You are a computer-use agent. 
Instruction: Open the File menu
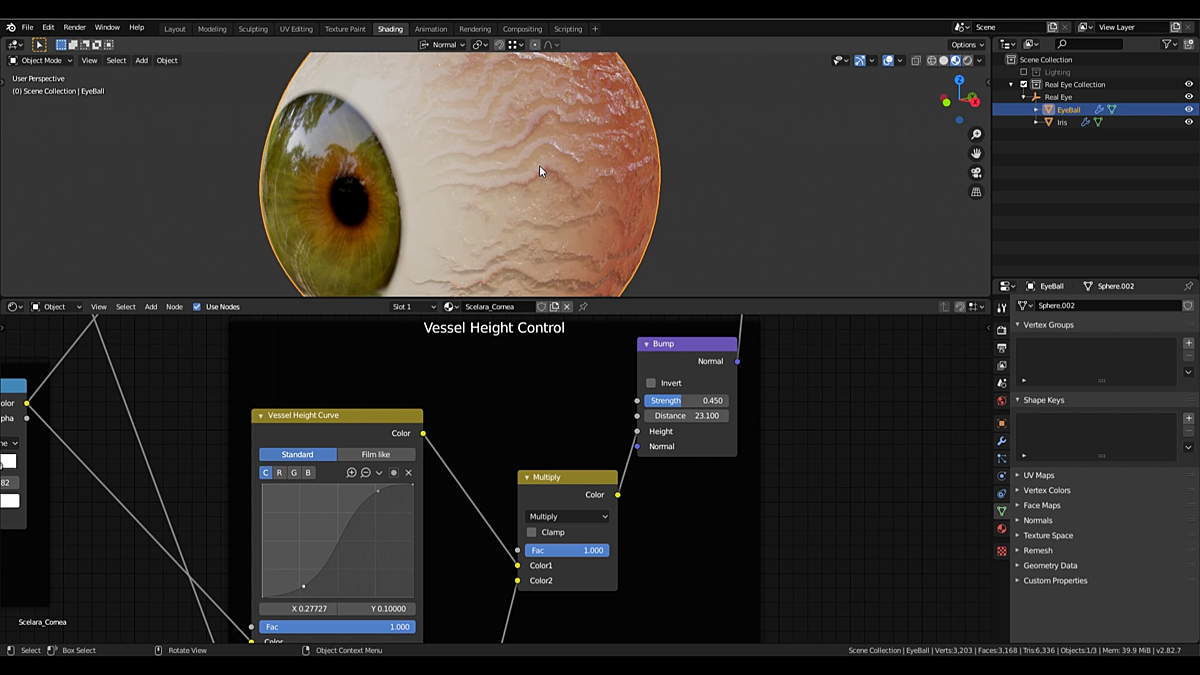[26, 27]
